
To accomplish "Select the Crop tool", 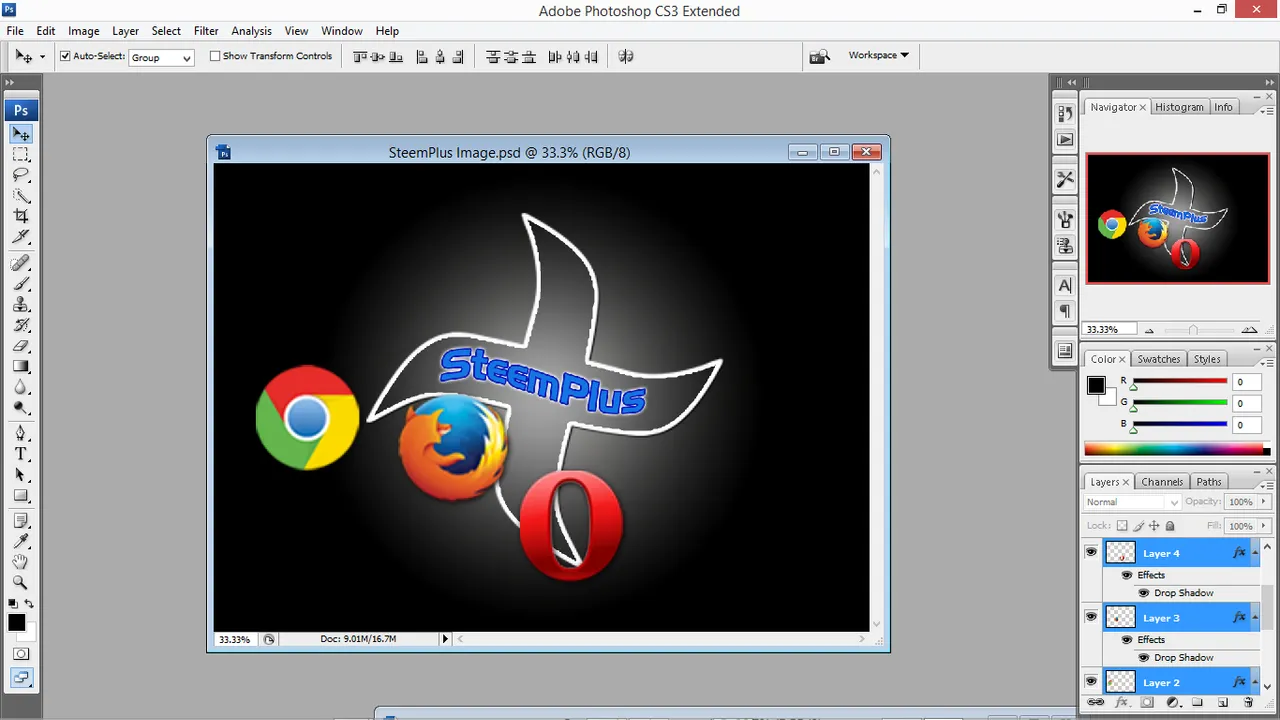I will (x=21, y=216).
